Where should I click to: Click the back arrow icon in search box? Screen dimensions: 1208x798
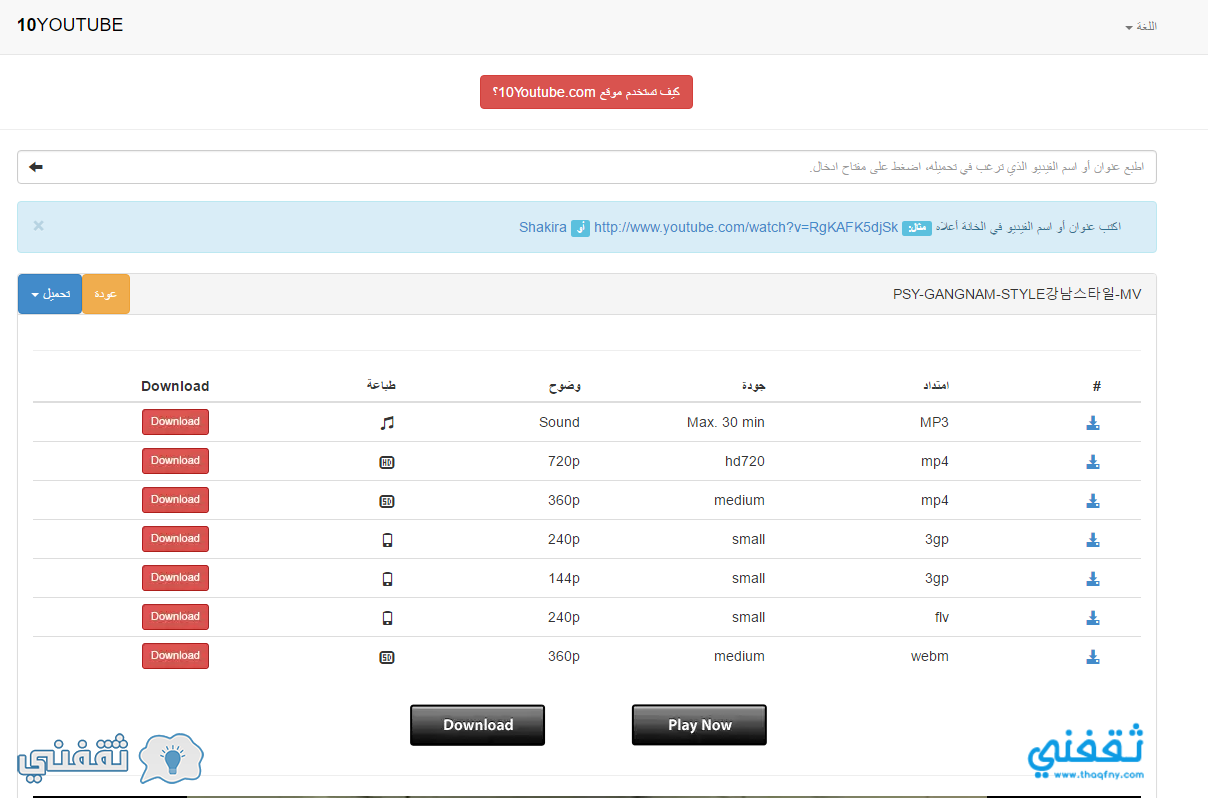(x=36, y=167)
